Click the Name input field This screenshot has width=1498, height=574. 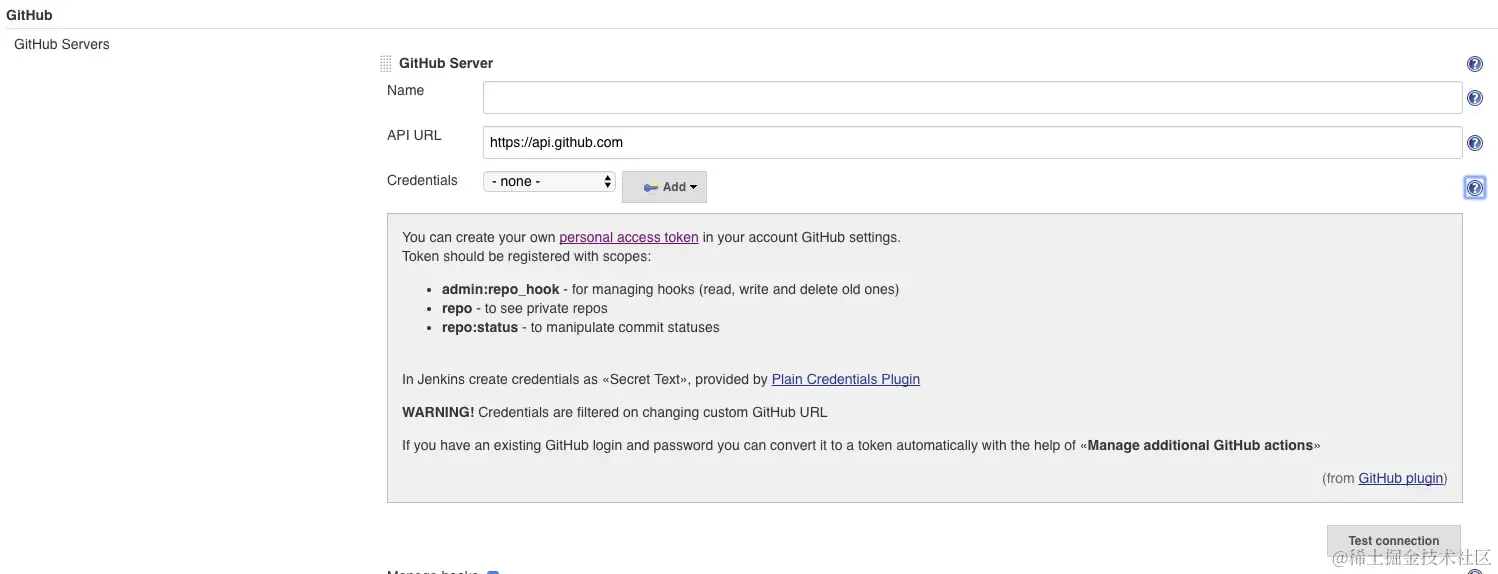pyautogui.click(x=972, y=97)
